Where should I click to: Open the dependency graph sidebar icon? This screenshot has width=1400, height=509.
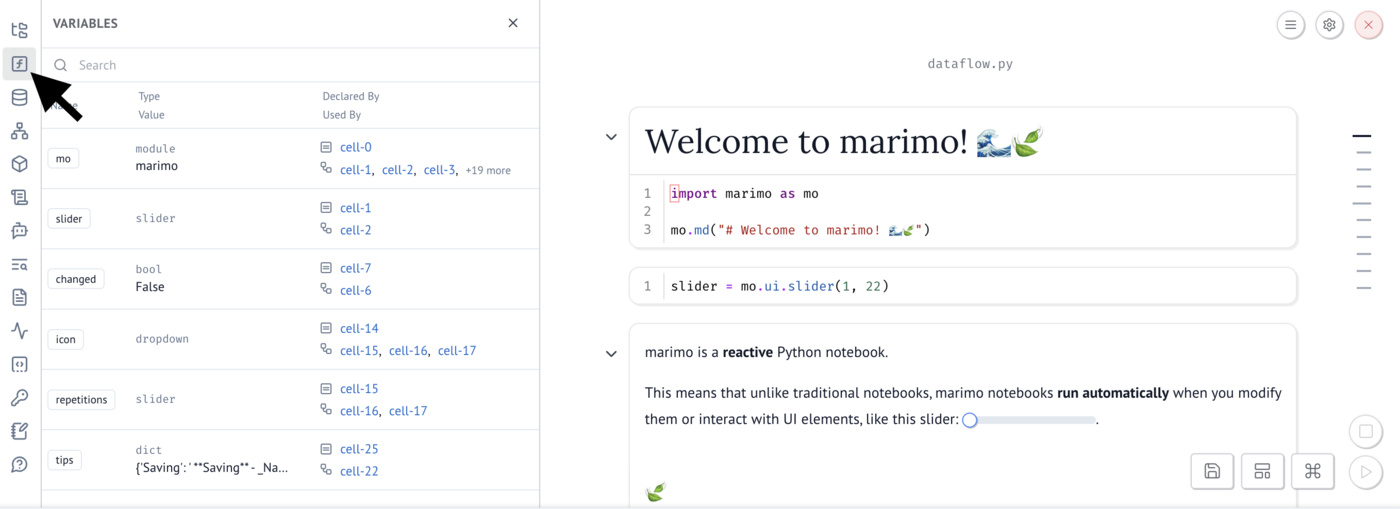(x=19, y=131)
